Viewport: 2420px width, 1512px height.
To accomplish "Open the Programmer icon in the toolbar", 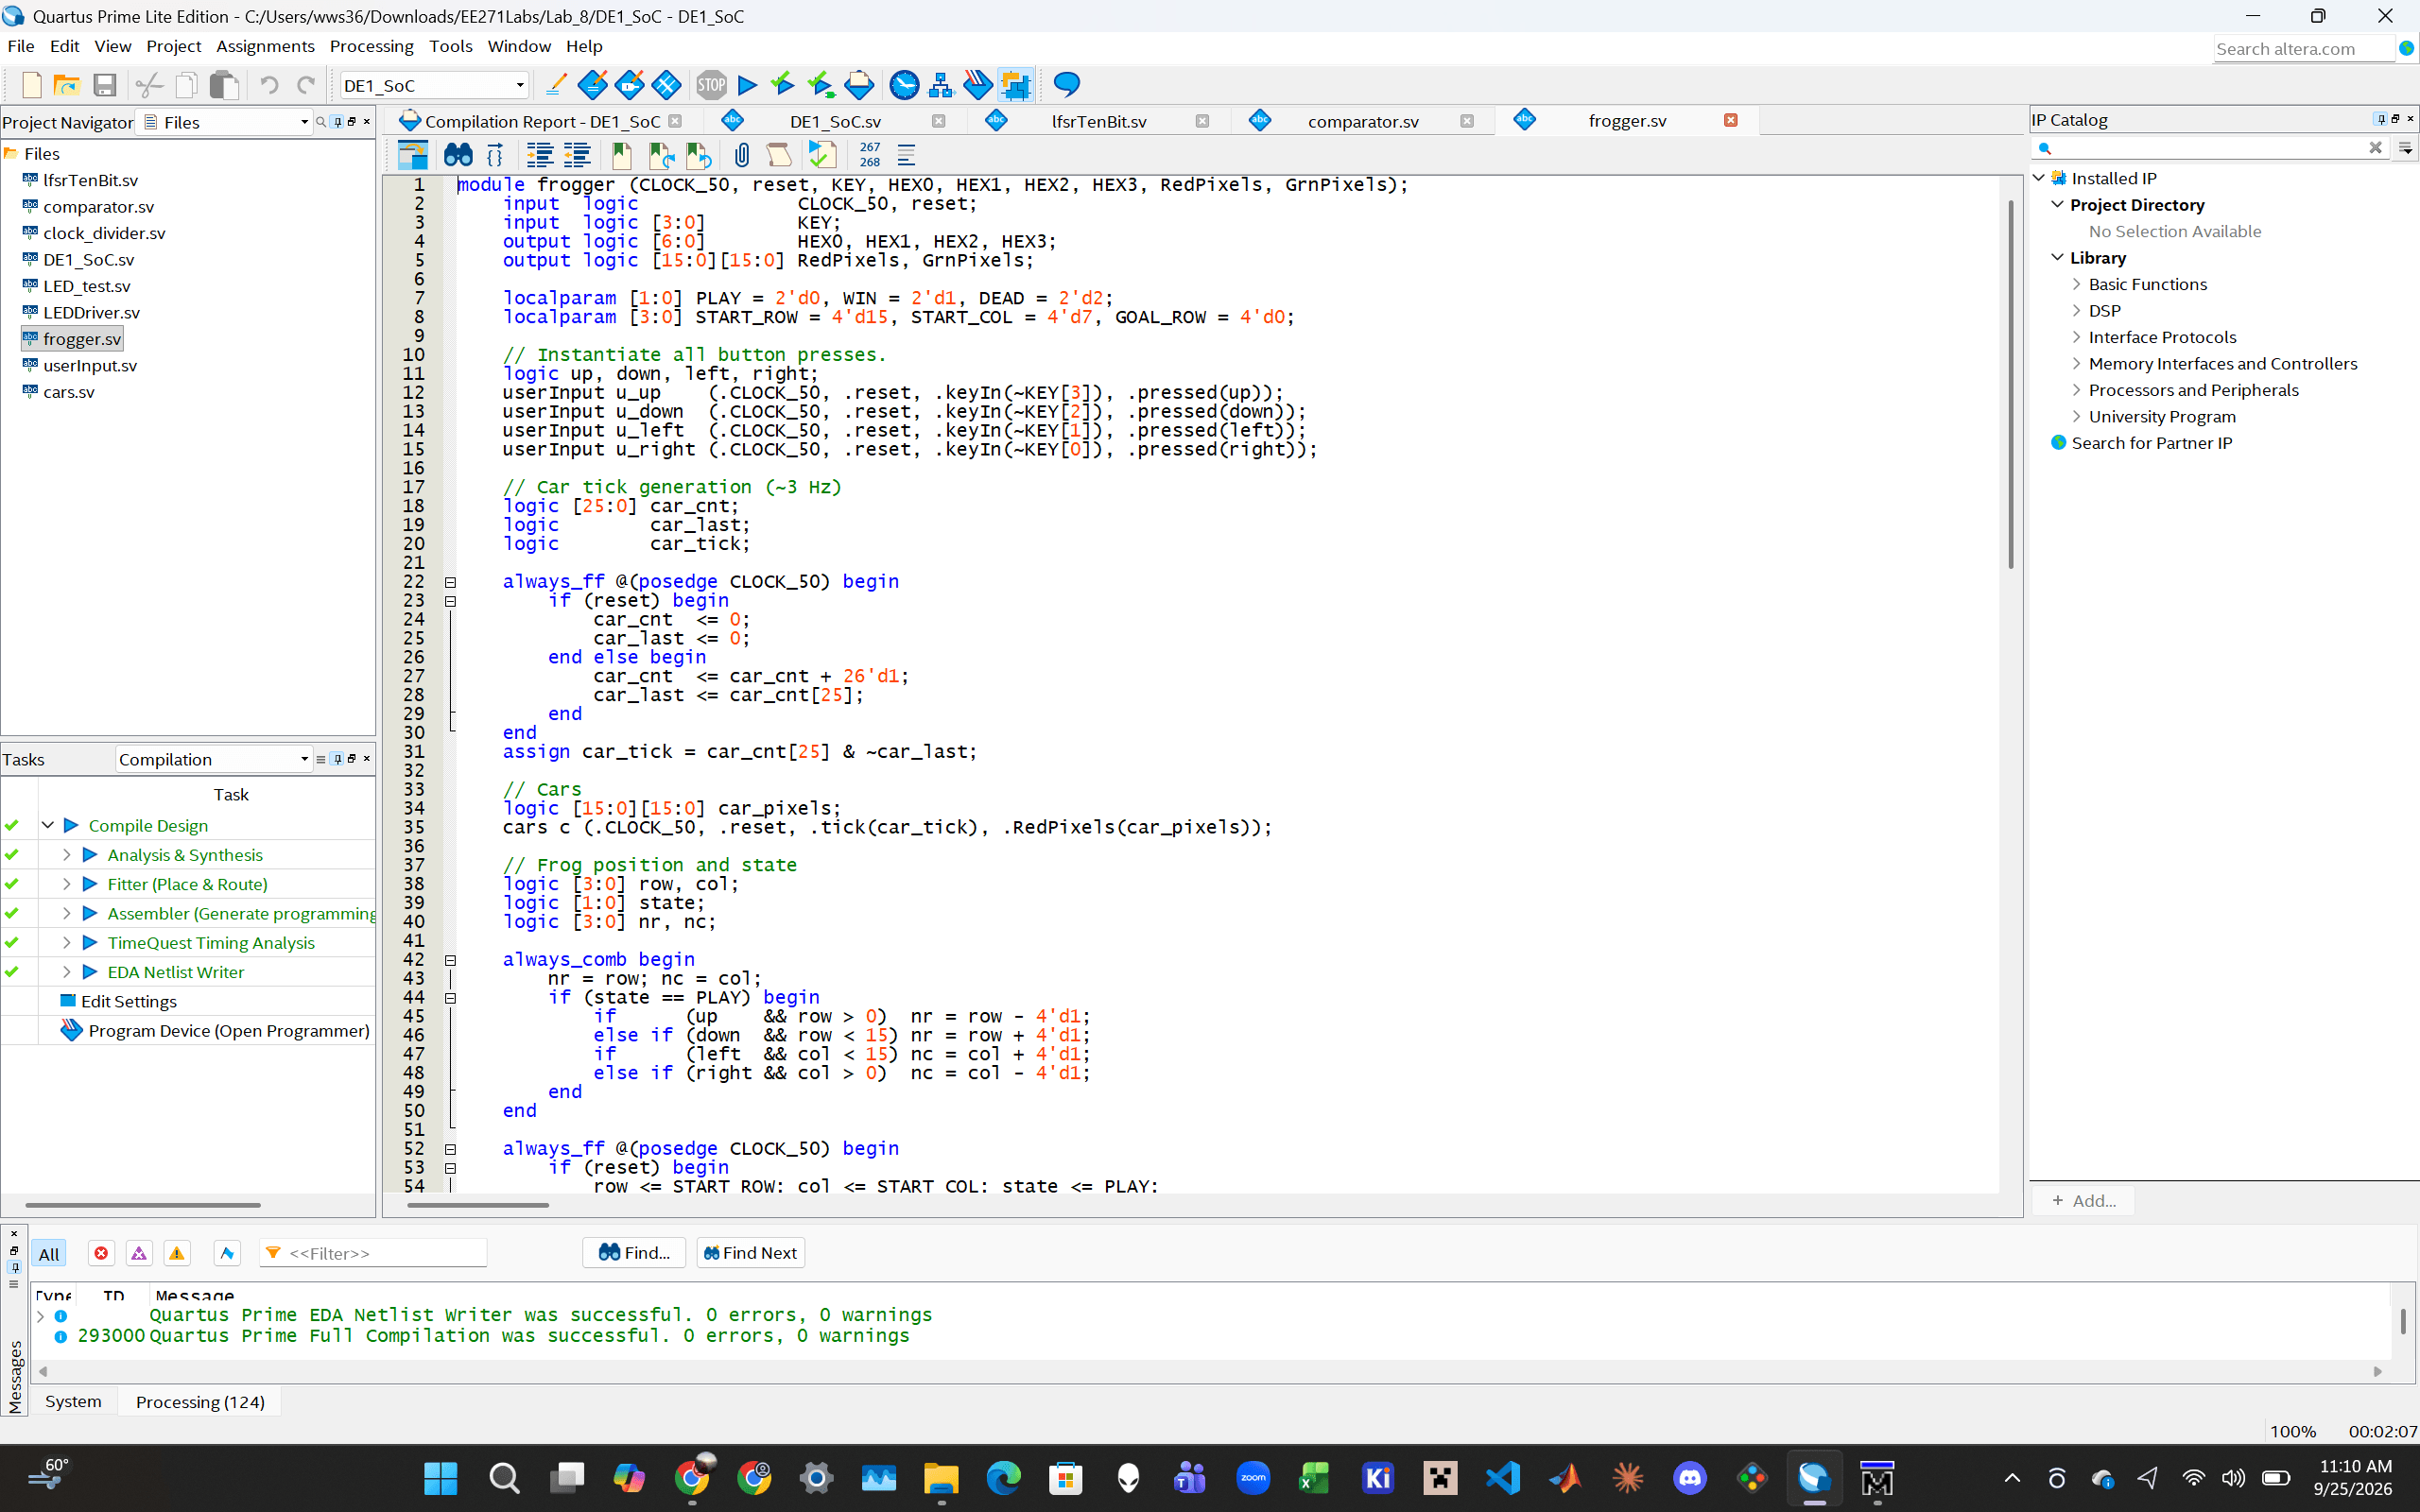I will (x=978, y=85).
